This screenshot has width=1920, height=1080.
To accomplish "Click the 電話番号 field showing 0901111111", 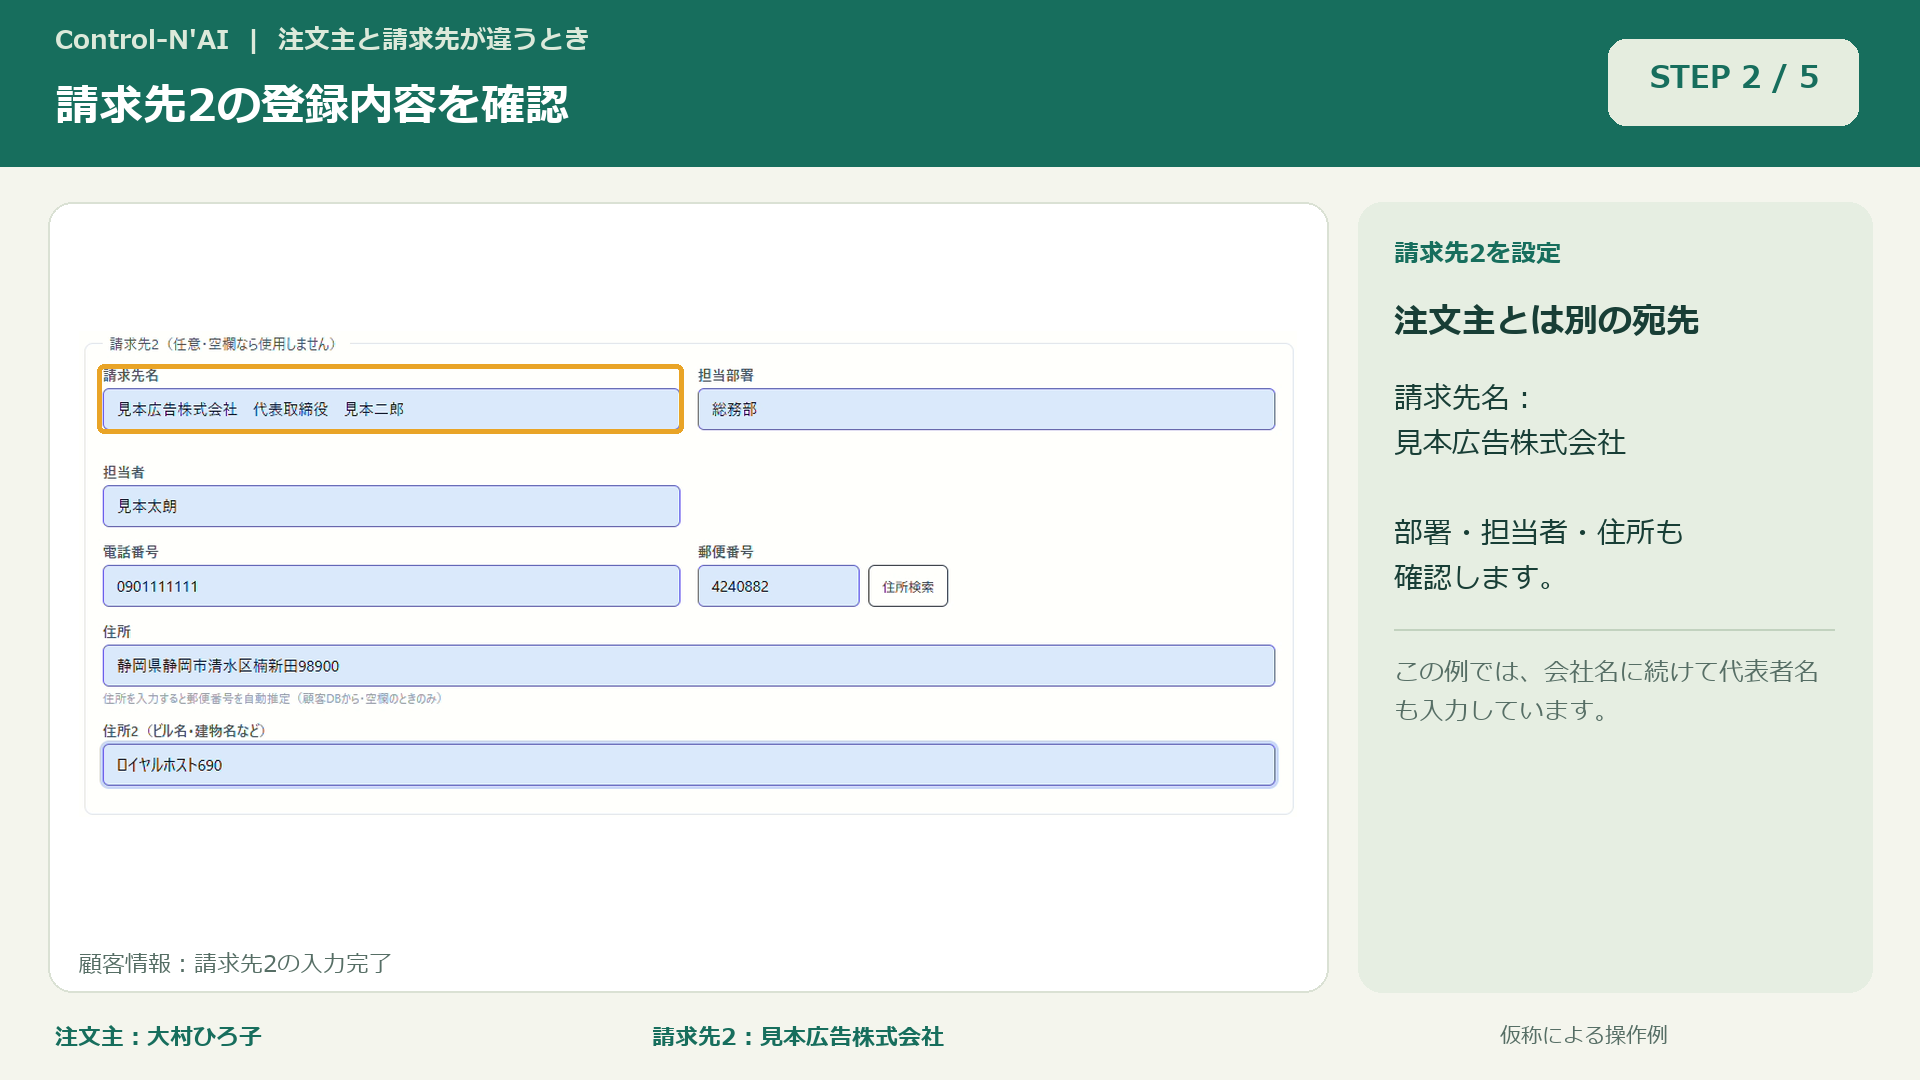I will click(391, 586).
